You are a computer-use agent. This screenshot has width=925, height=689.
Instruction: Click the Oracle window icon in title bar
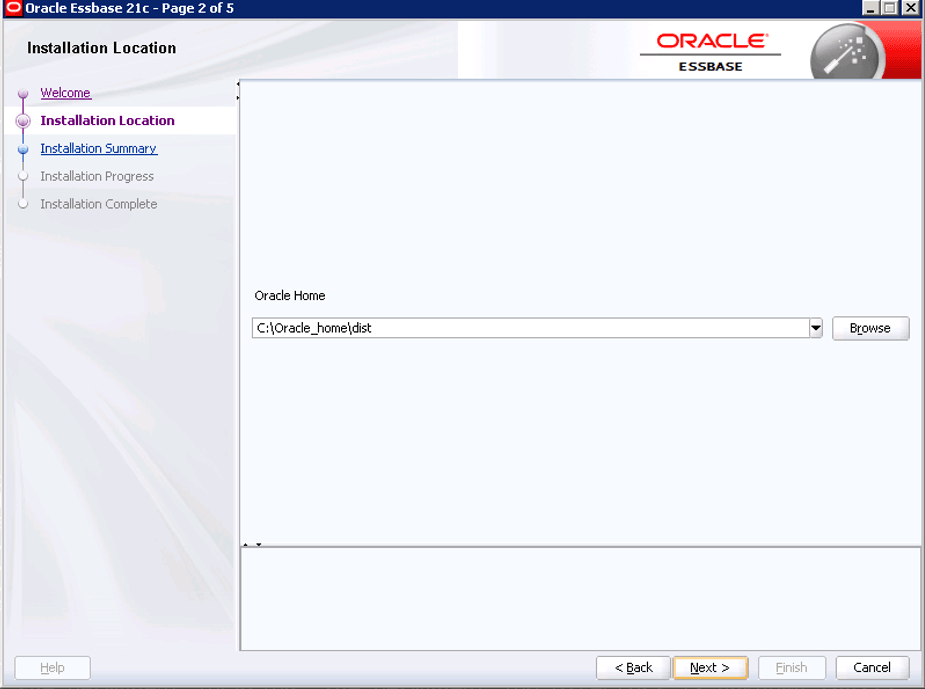tap(13, 8)
